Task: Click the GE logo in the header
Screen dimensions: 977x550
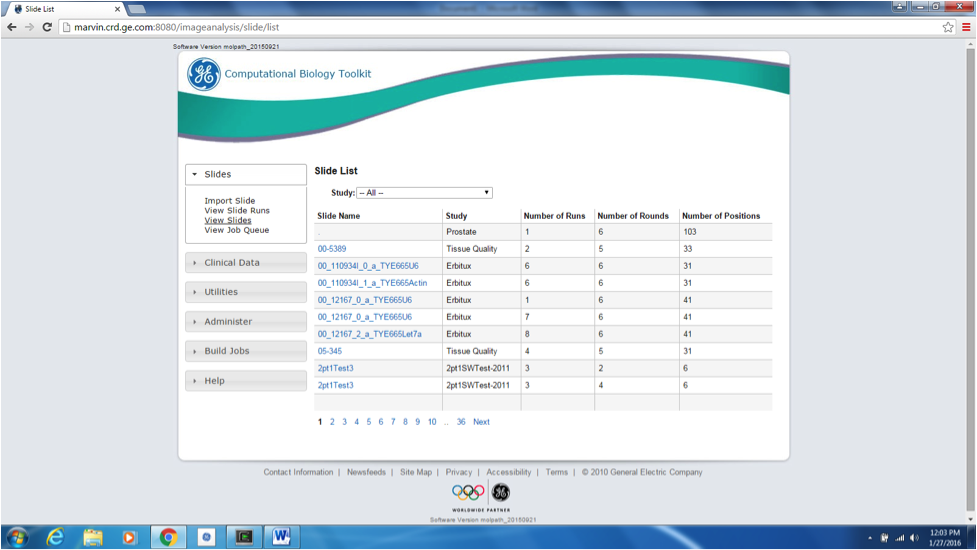Action: 204,75
